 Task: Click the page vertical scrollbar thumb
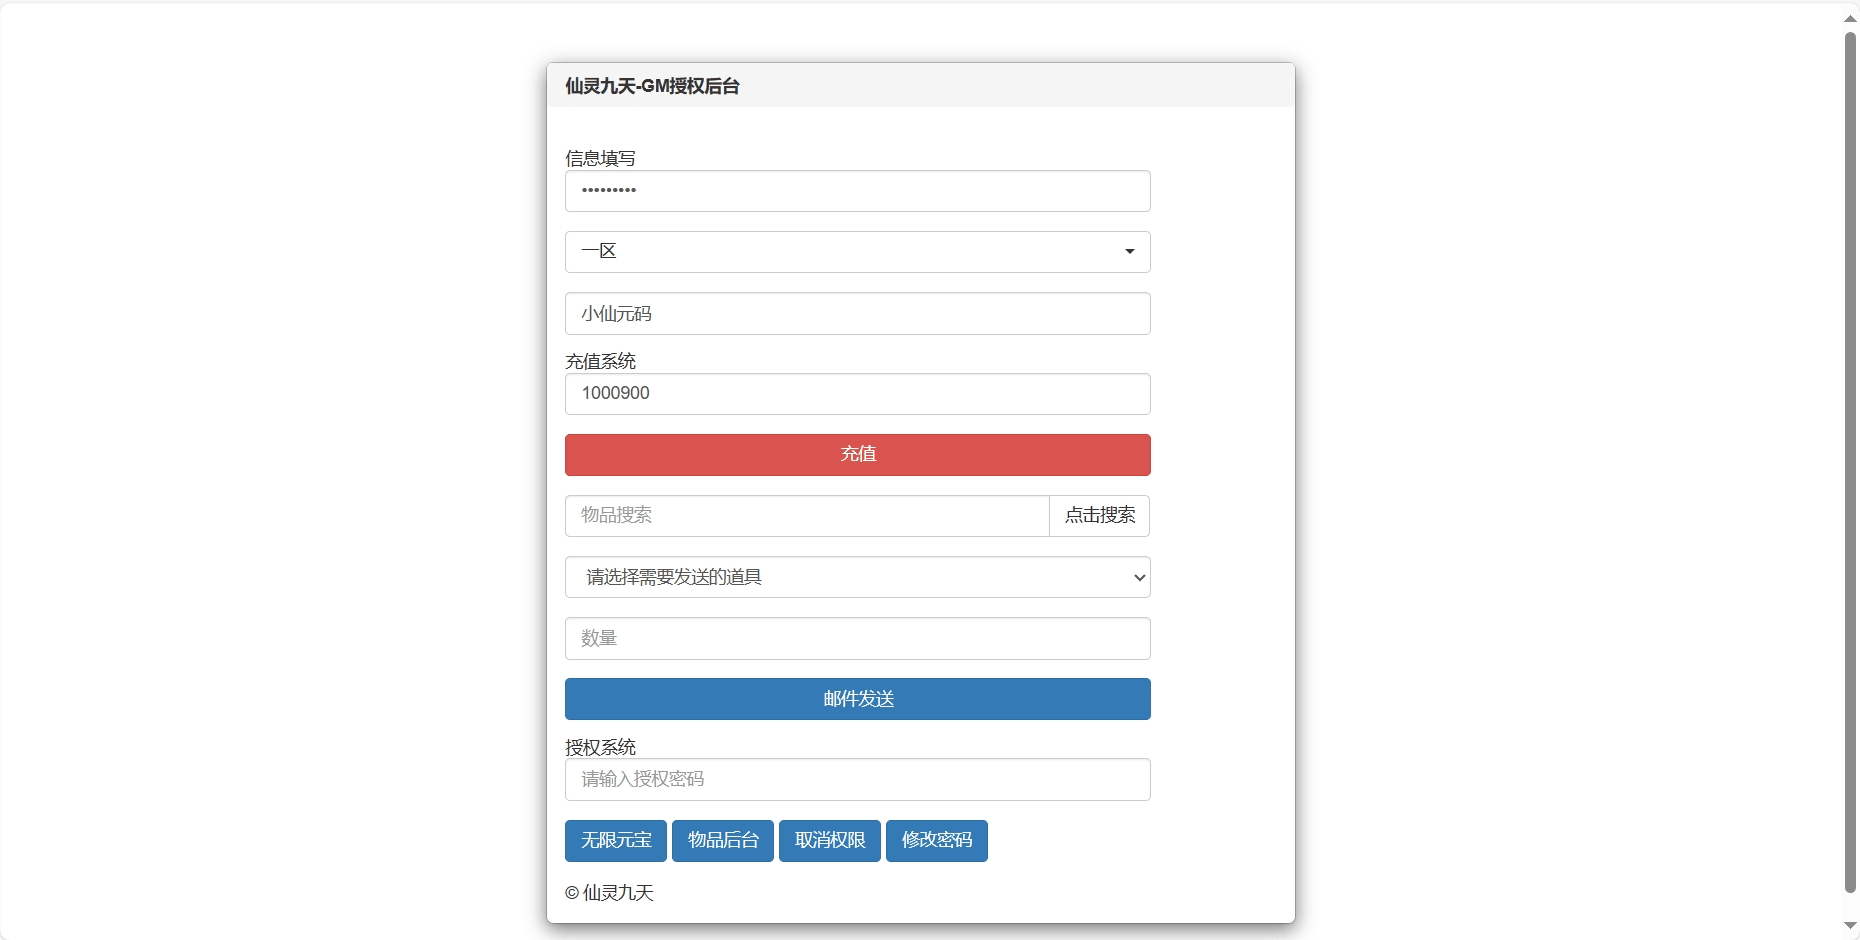1850,460
